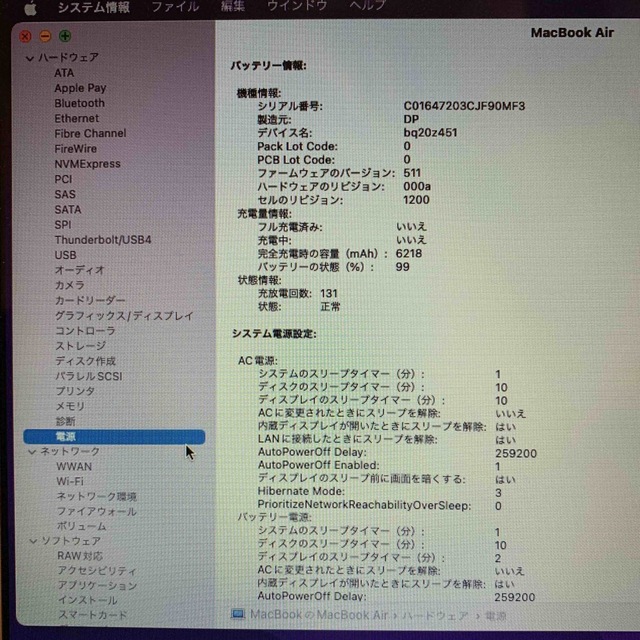Open the 編集 menu

point(233,6)
